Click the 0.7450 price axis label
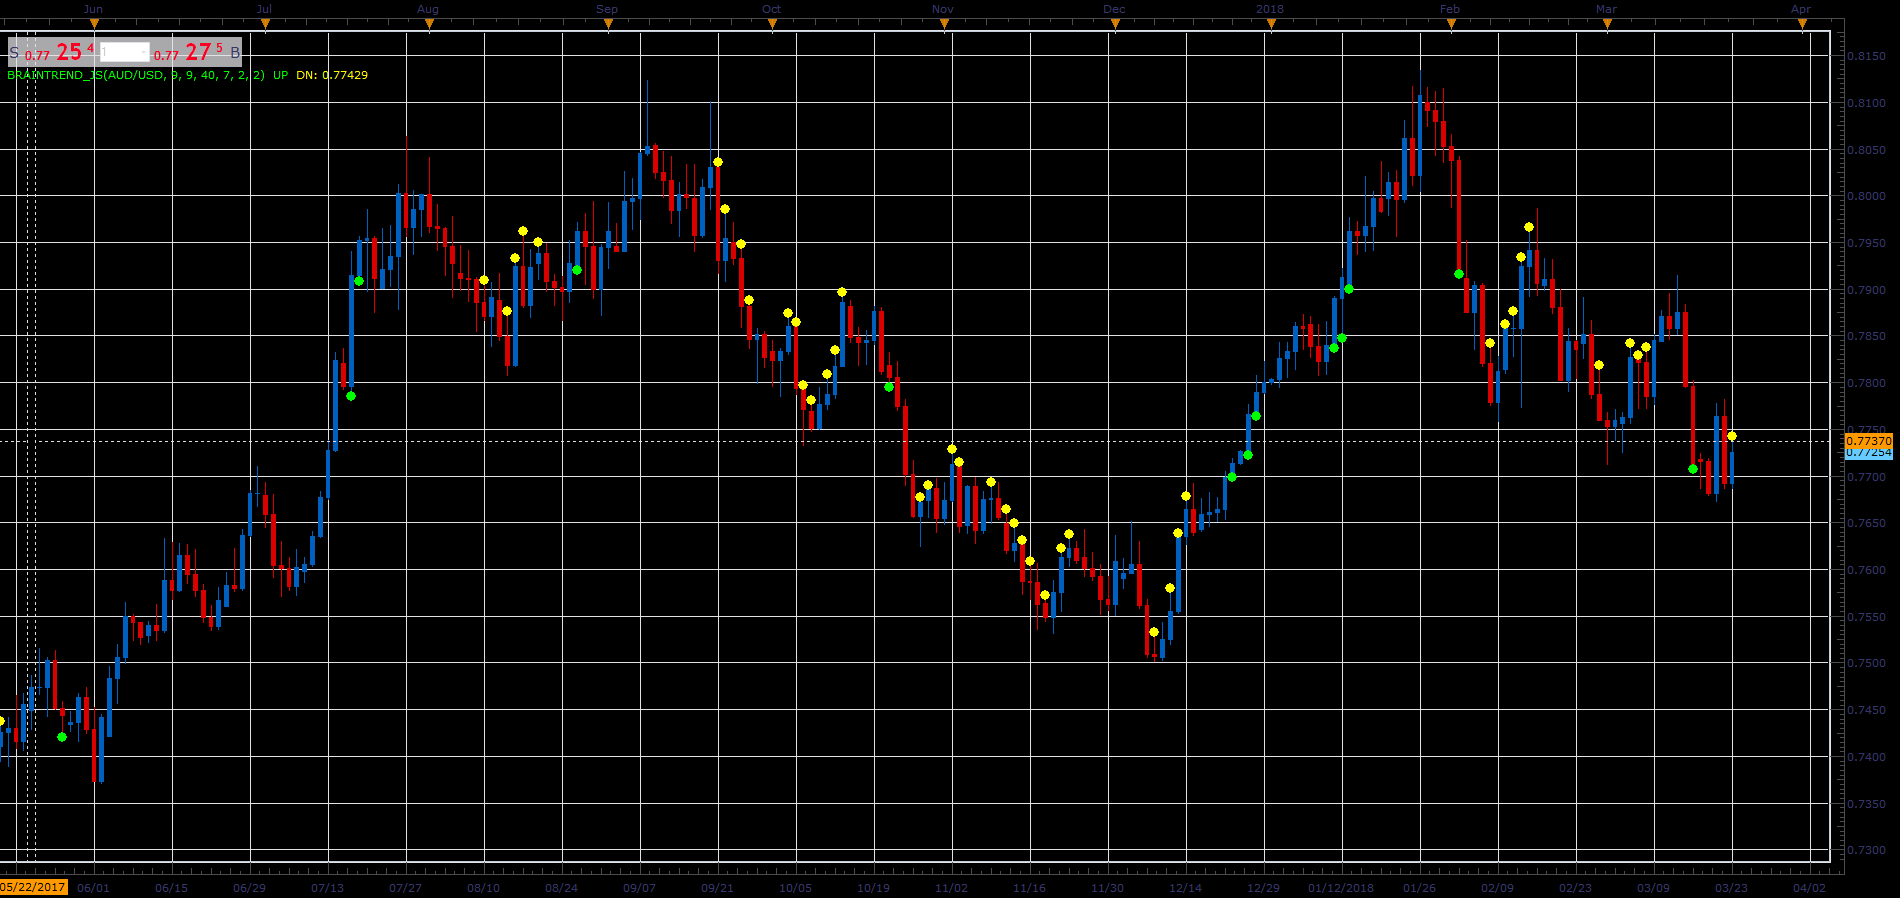The height and width of the screenshot is (898, 1900). coord(1867,710)
